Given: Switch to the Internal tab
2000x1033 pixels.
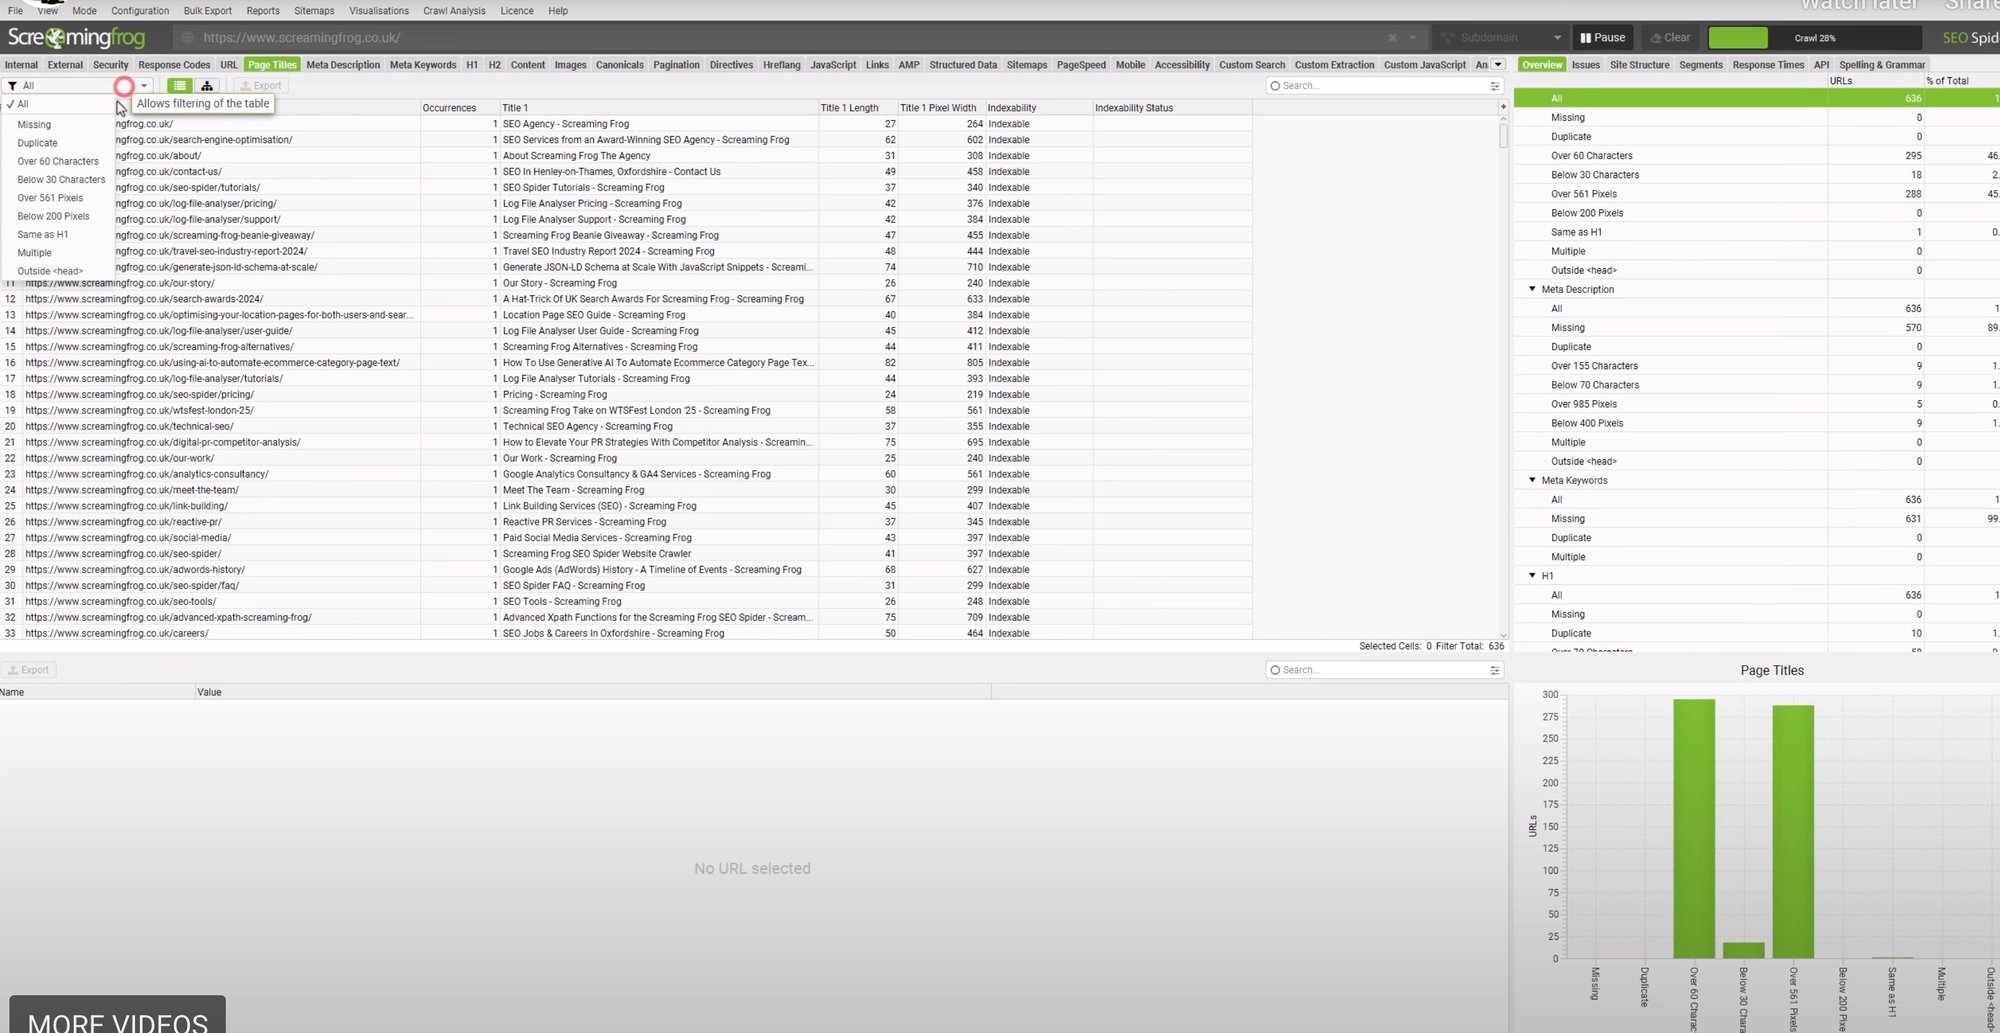Looking at the screenshot, I should click(x=21, y=65).
